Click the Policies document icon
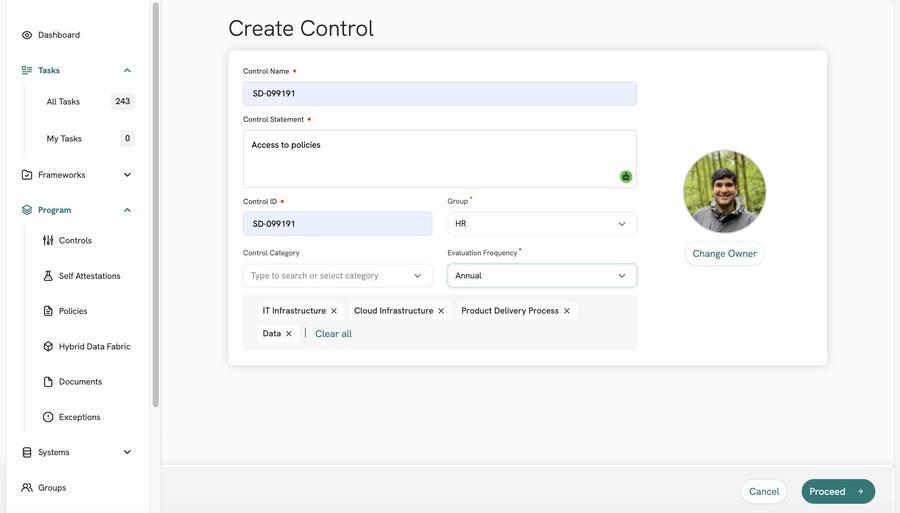This screenshot has width=900, height=513. [x=48, y=311]
